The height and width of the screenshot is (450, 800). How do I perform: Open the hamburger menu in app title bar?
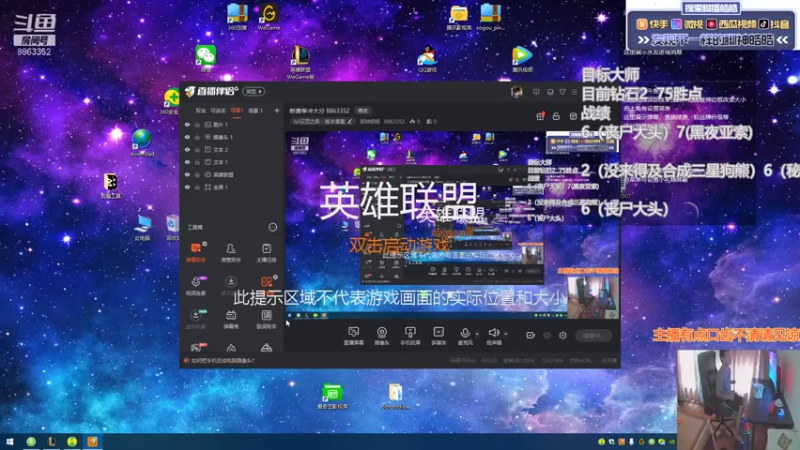(x=574, y=92)
